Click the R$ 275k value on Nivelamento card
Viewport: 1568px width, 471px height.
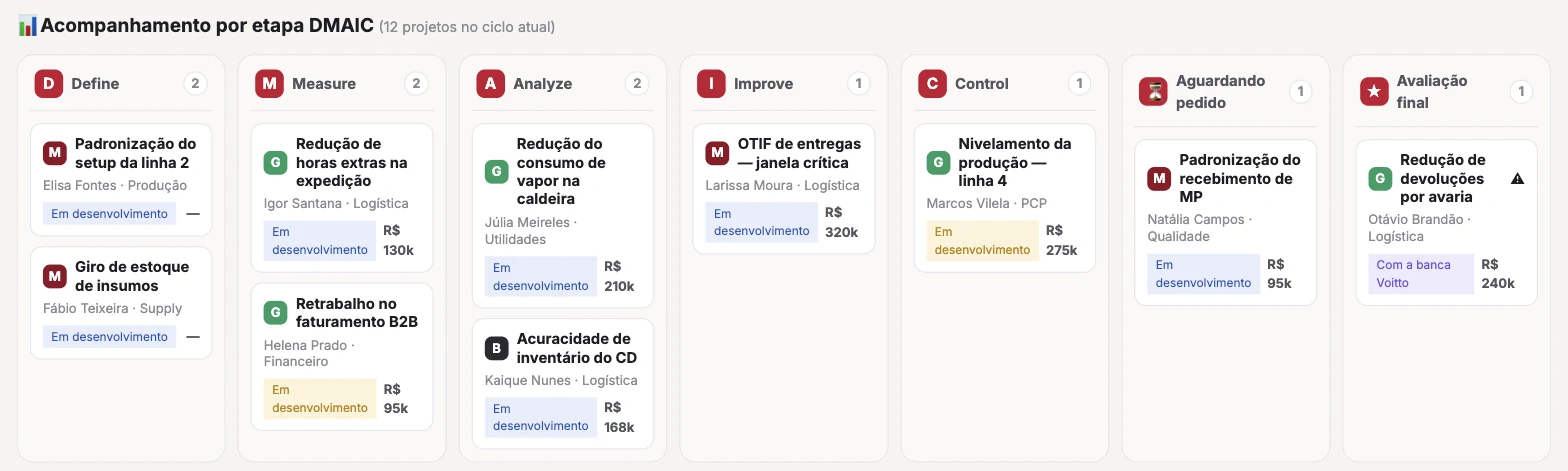(x=1062, y=241)
